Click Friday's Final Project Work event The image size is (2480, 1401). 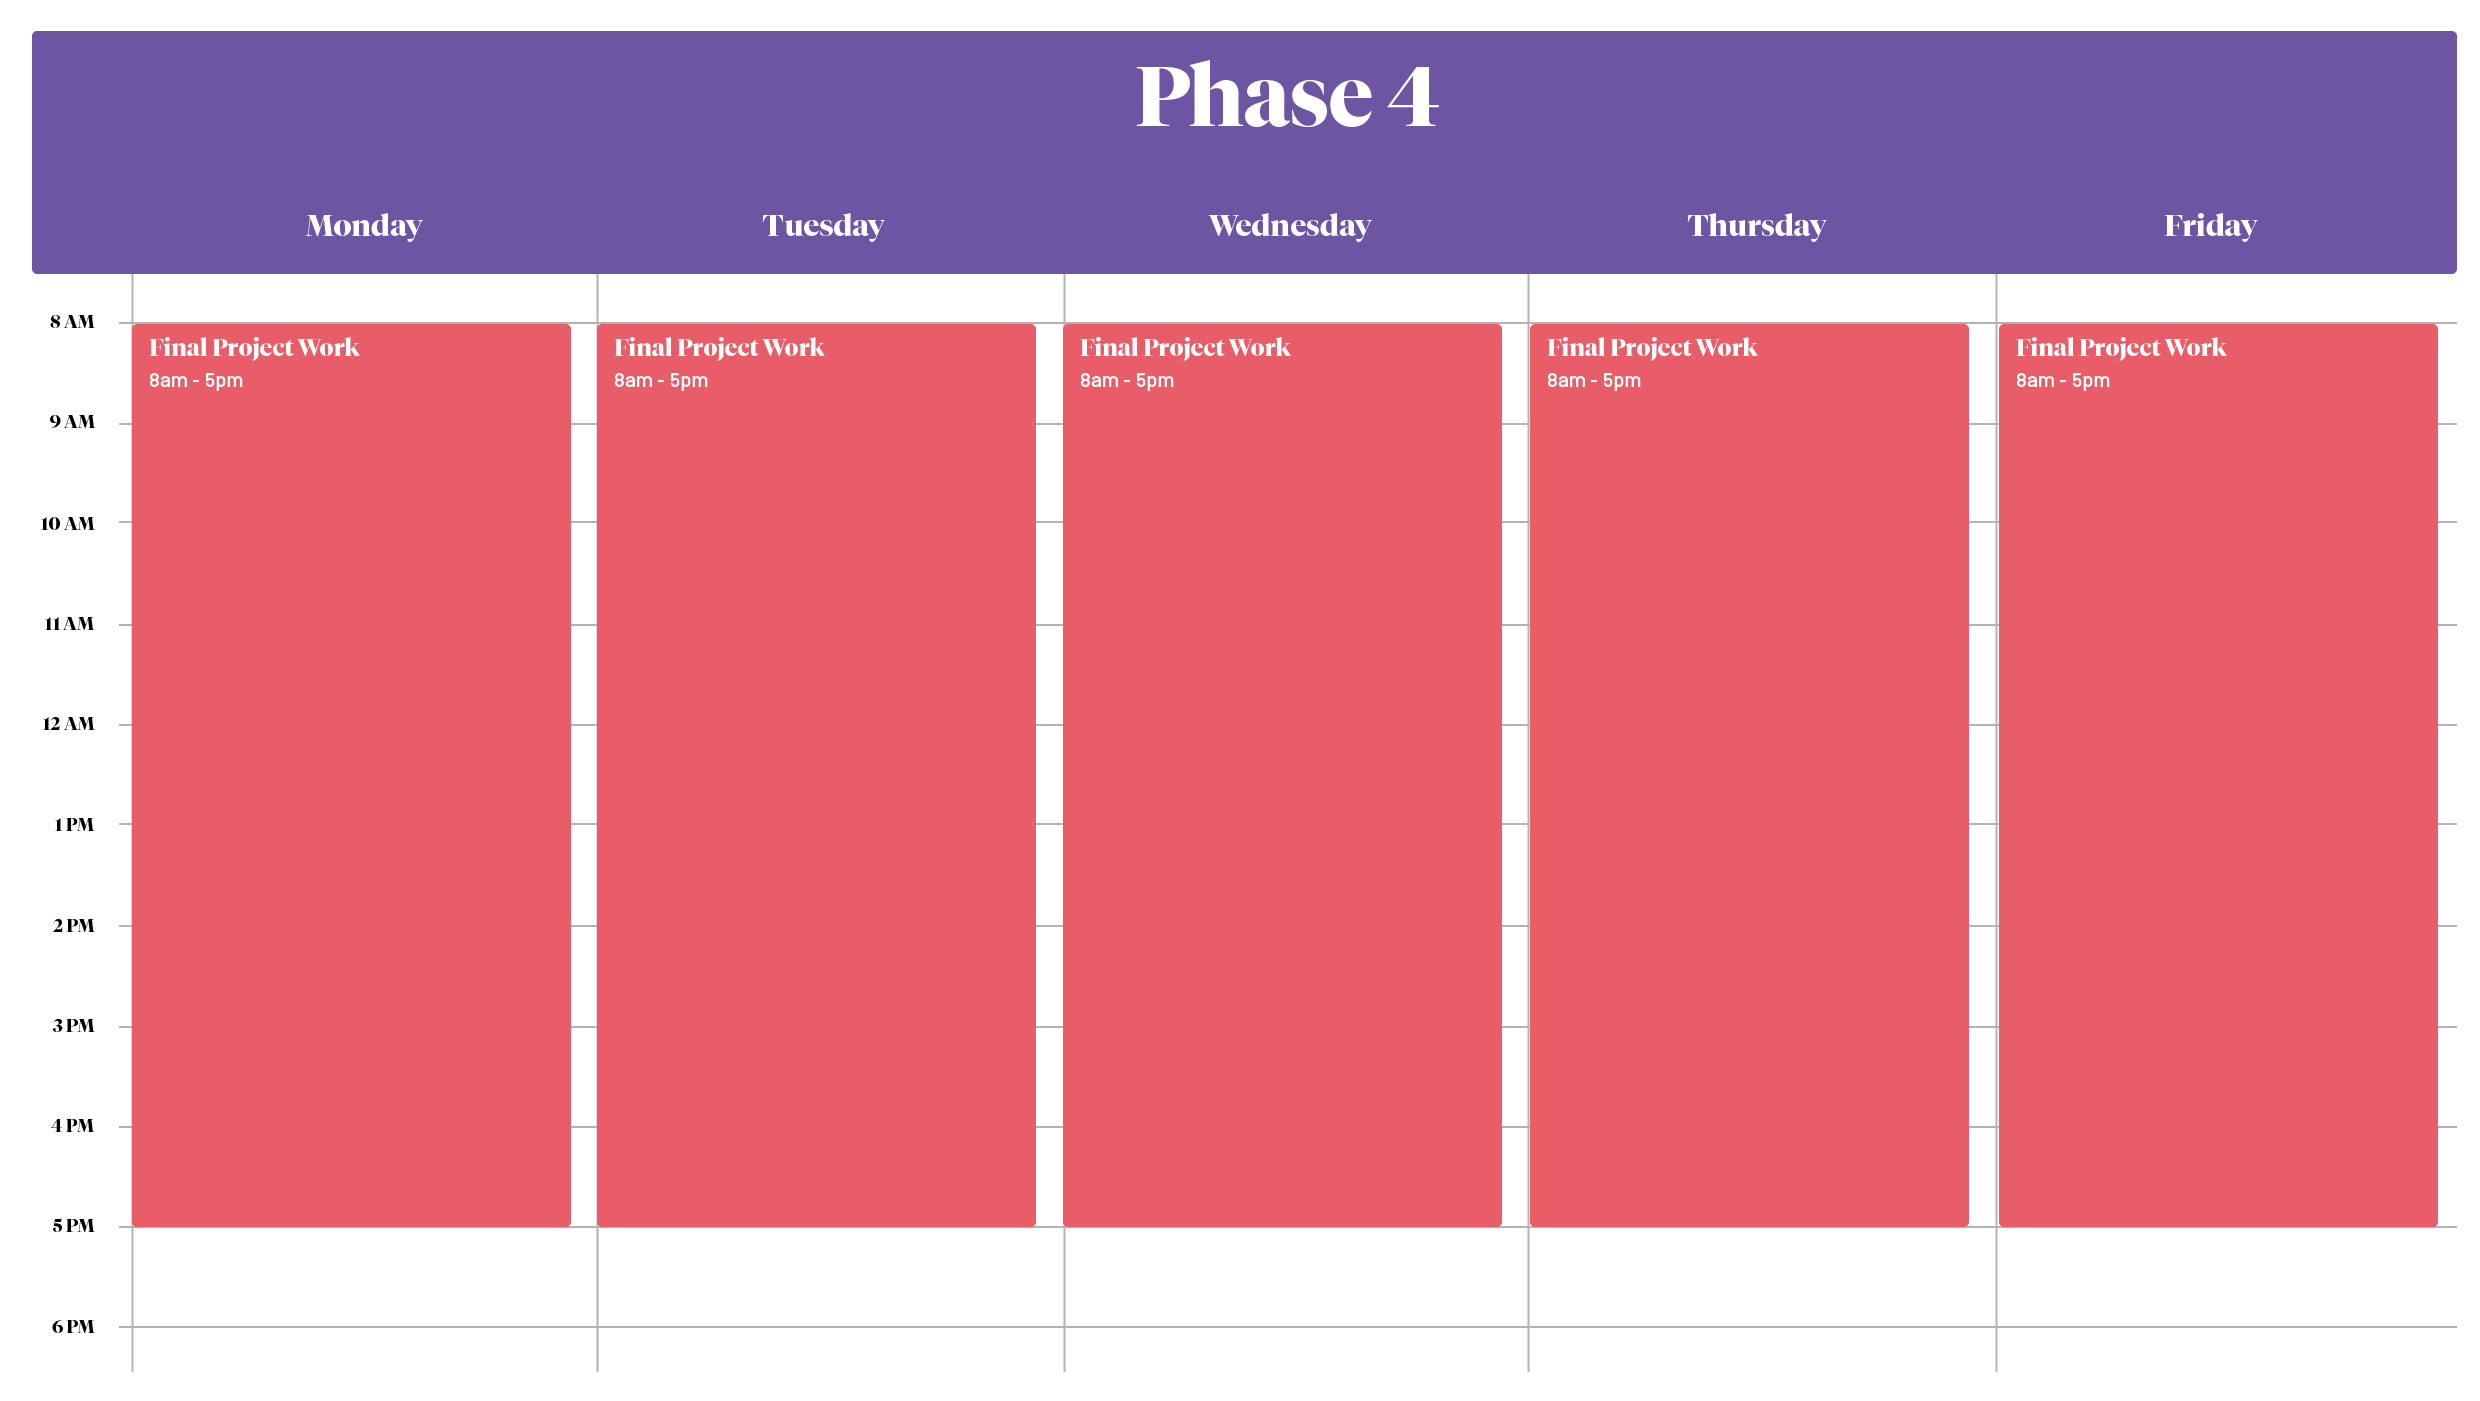tap(2218, 775)
